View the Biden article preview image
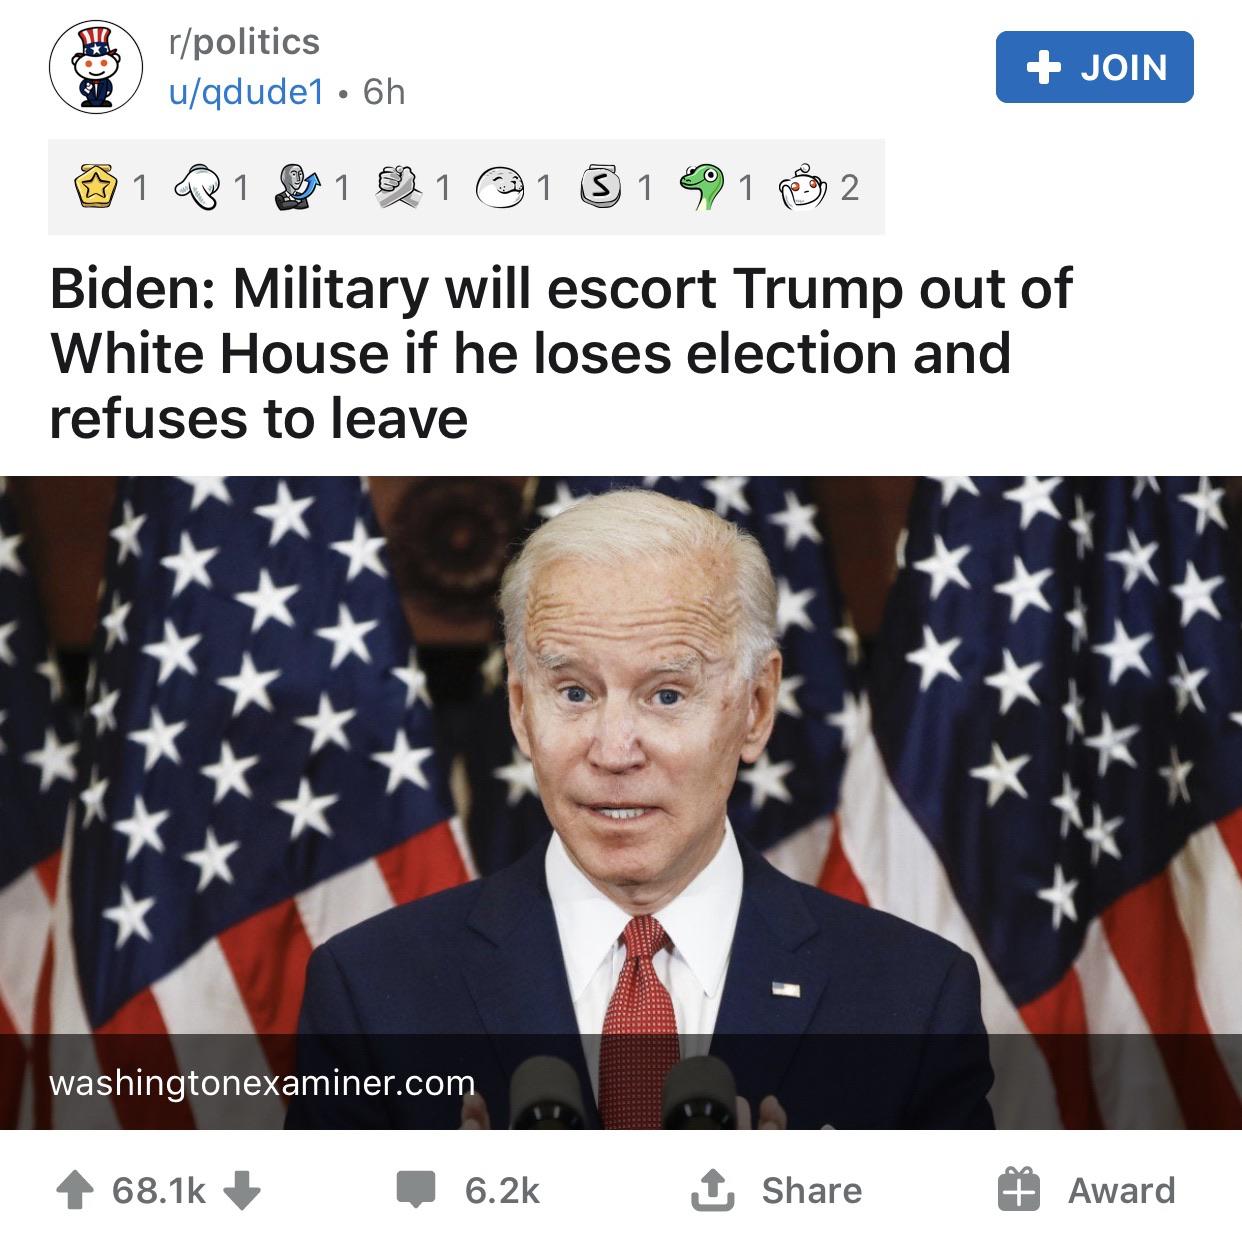1242x1249 pixels. 621,802
